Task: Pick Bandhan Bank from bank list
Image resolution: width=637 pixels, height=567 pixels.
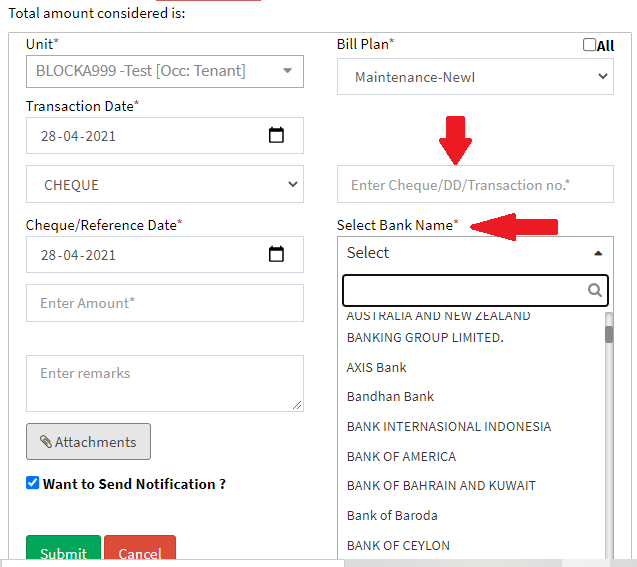Action: point(390,397)
